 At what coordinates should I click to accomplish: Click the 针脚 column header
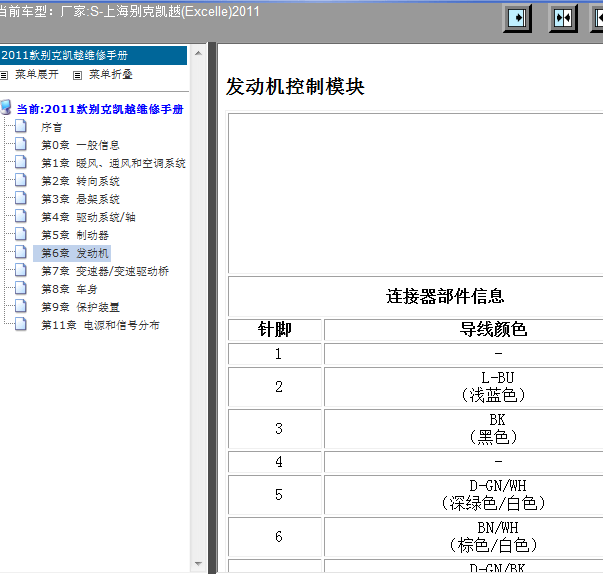[275, 329]
